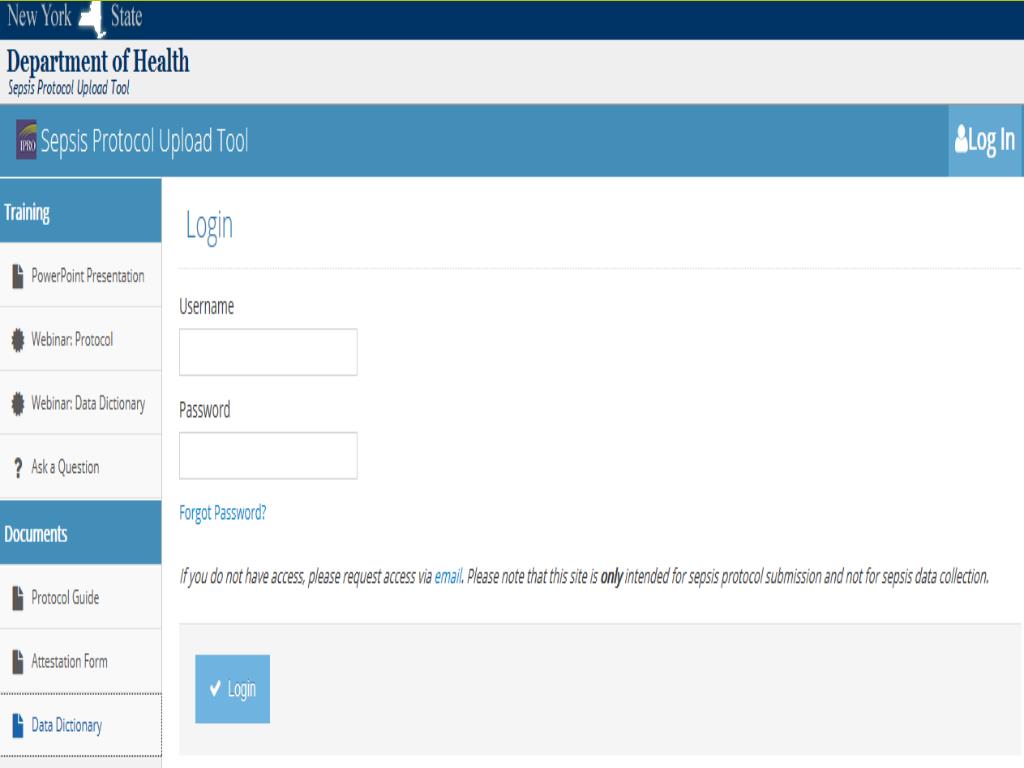Click the Password field label
The width and height of the screenshot is (1024, 768).
point(204,410)
